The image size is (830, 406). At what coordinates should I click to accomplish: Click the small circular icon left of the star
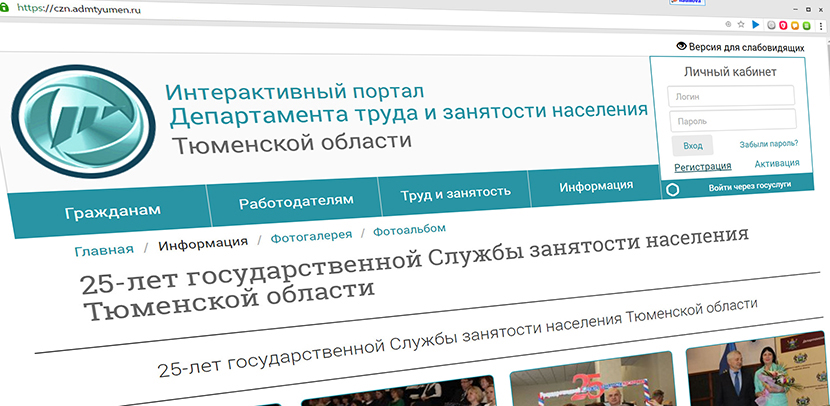[728, 24]
